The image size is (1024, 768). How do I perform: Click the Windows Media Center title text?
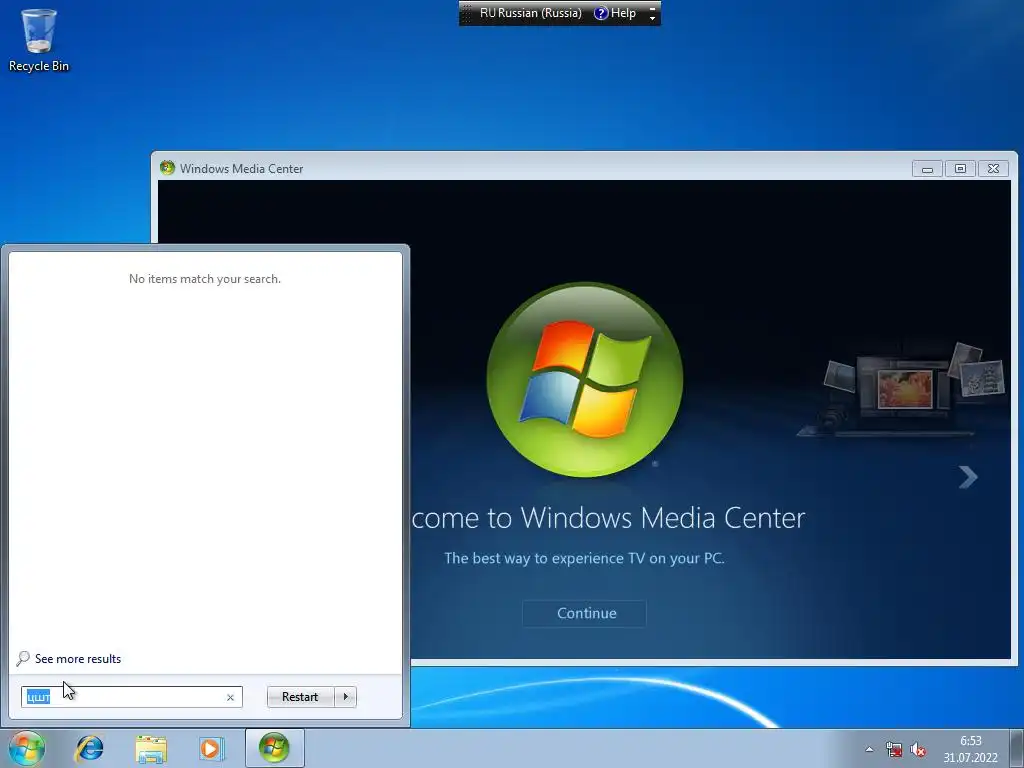[x=242, y=168]
